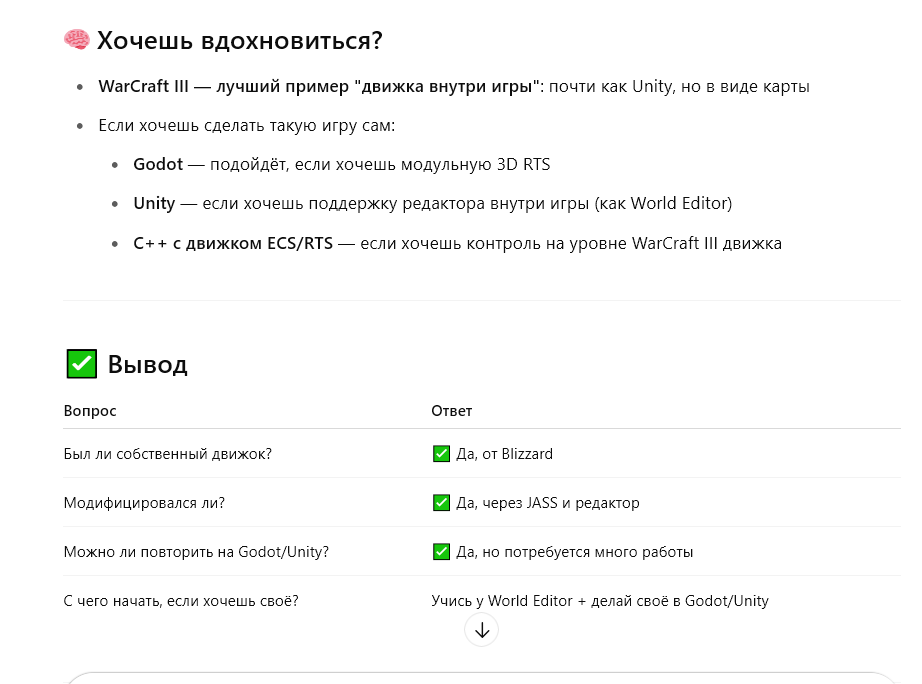Click the row 'Был ли собственный движок?'

[x=482, y=453]
